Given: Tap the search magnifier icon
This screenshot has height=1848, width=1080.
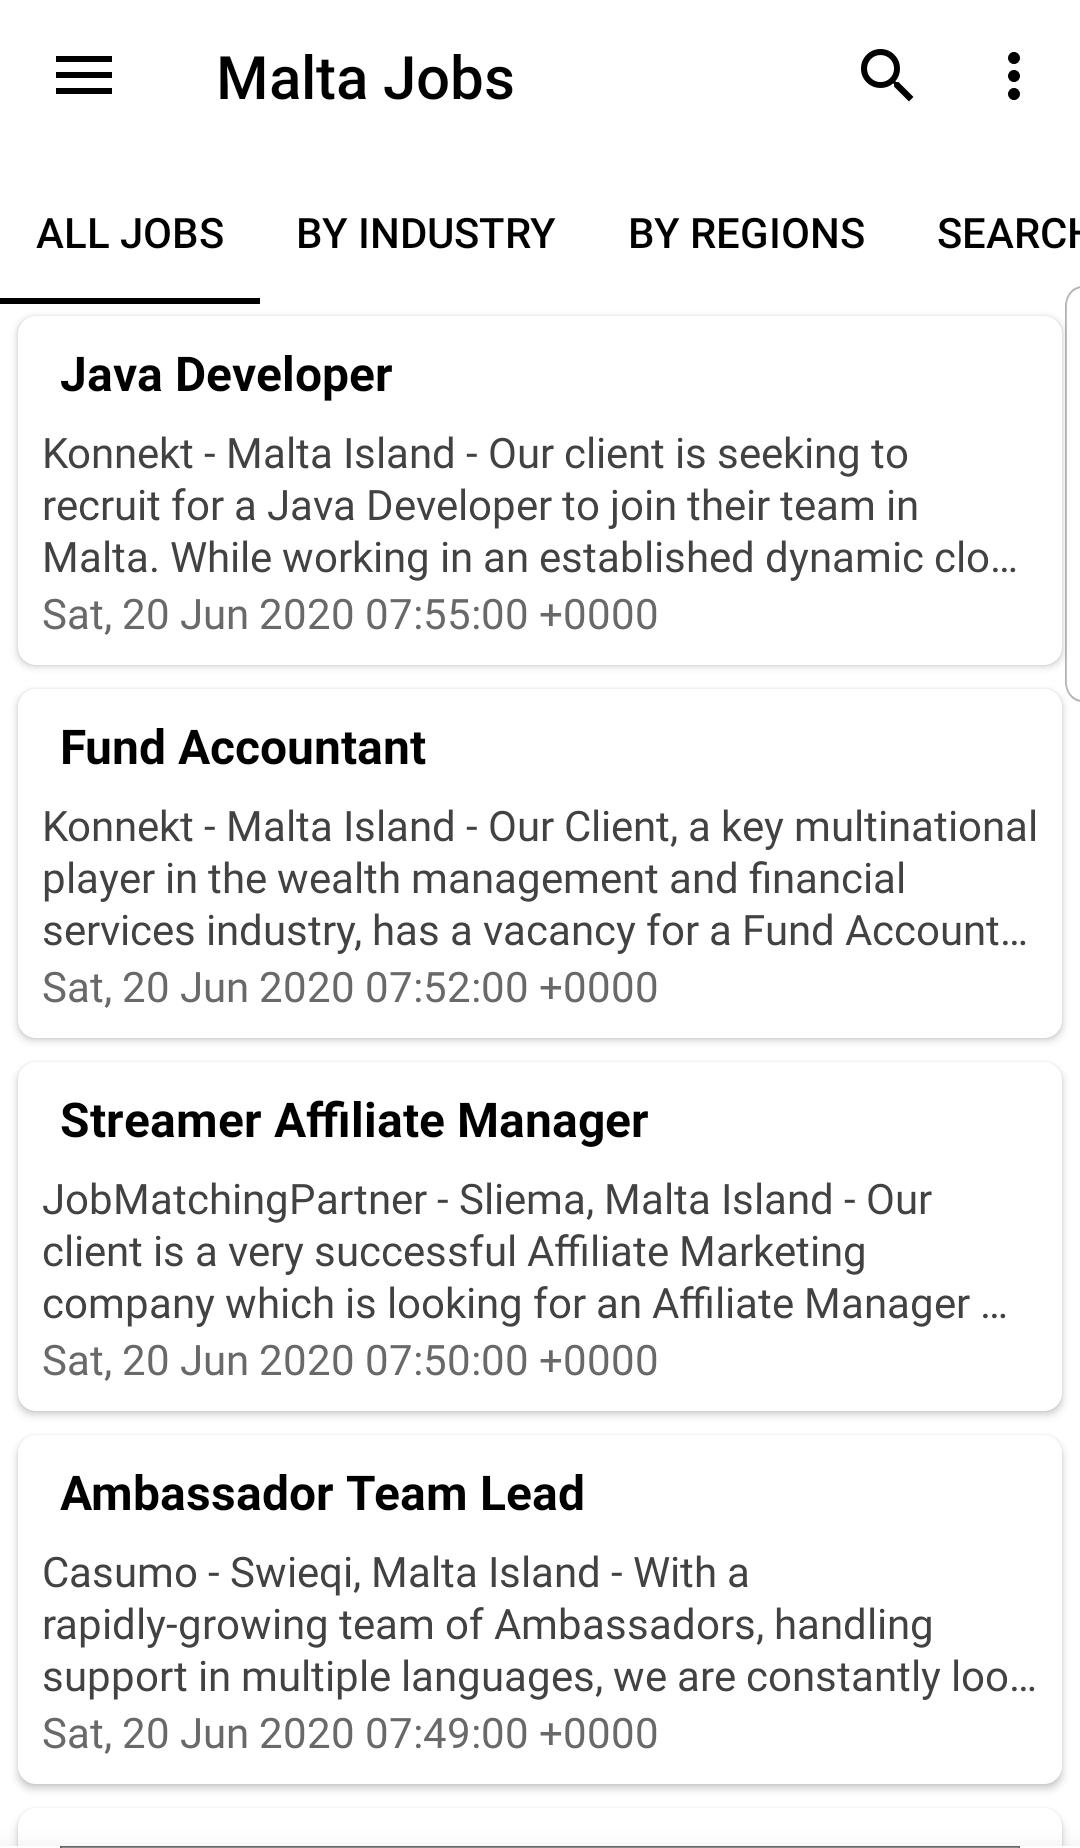Looking at the screenshot, I should pyautogui.click(x=886, y=77).
